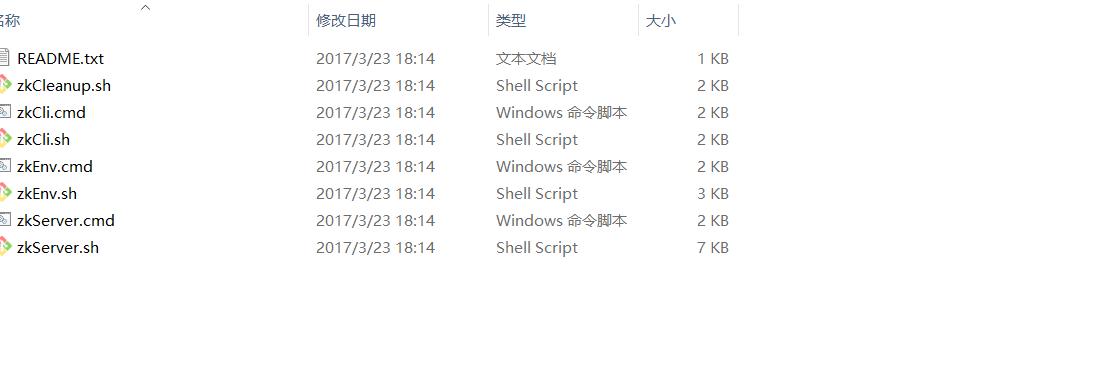Click the README.txt date 2017/3/23 18:14
1100x370 pixels.
(x=375, y=58)
